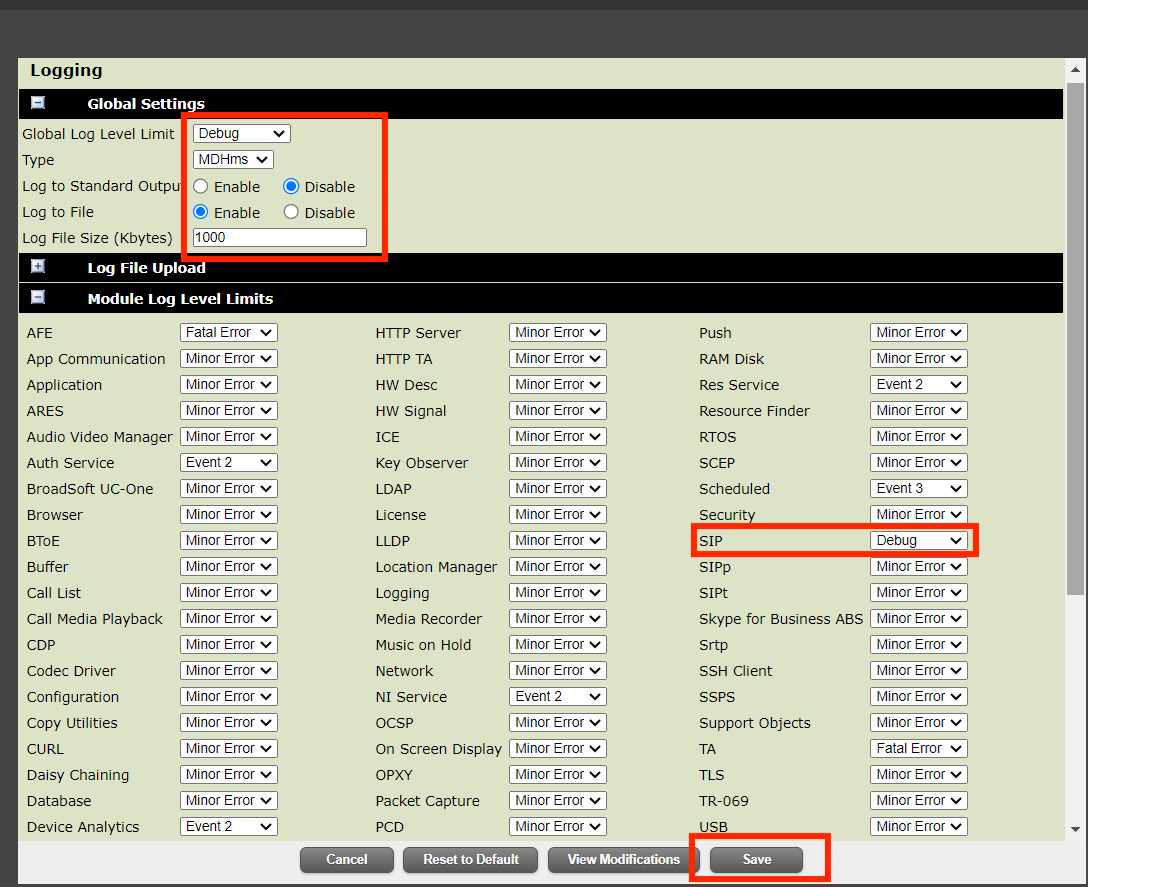This screenshot has height=887, width=1152.
Task: Open the Device Analytics log level dropdown
Action: point(228,826)
